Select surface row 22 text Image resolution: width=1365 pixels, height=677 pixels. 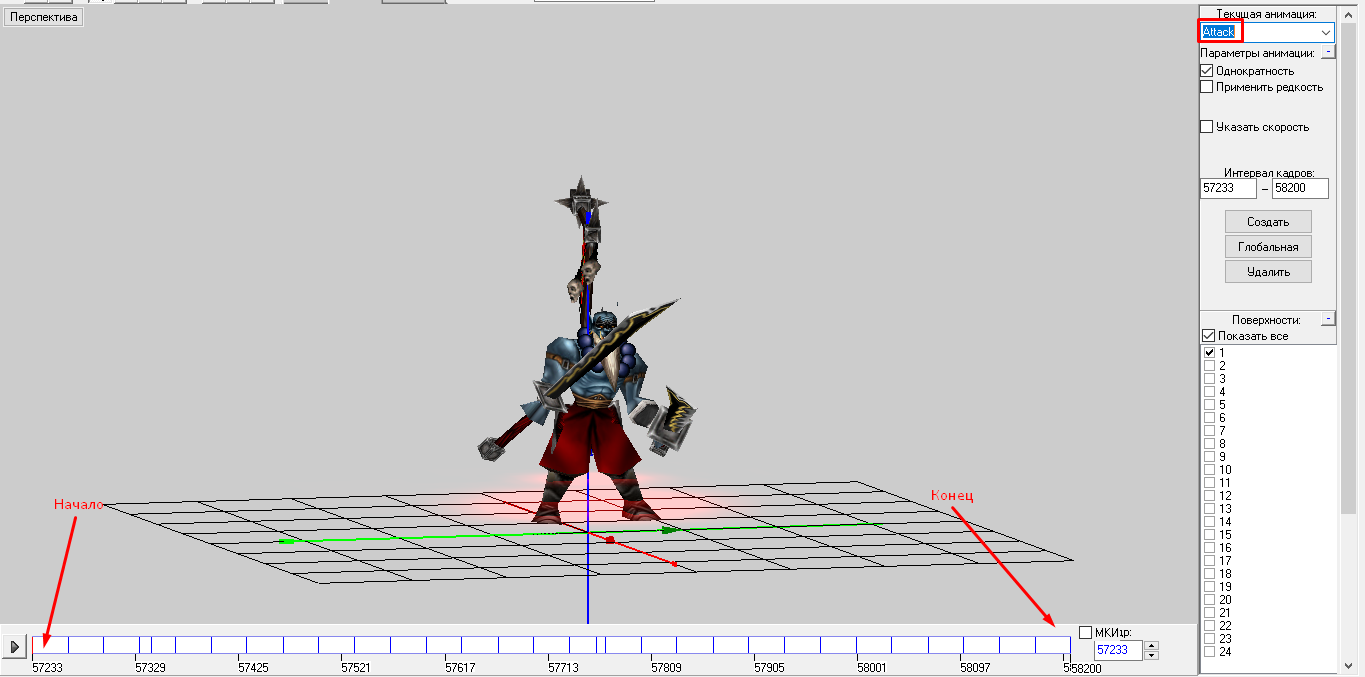point(1225,626)
